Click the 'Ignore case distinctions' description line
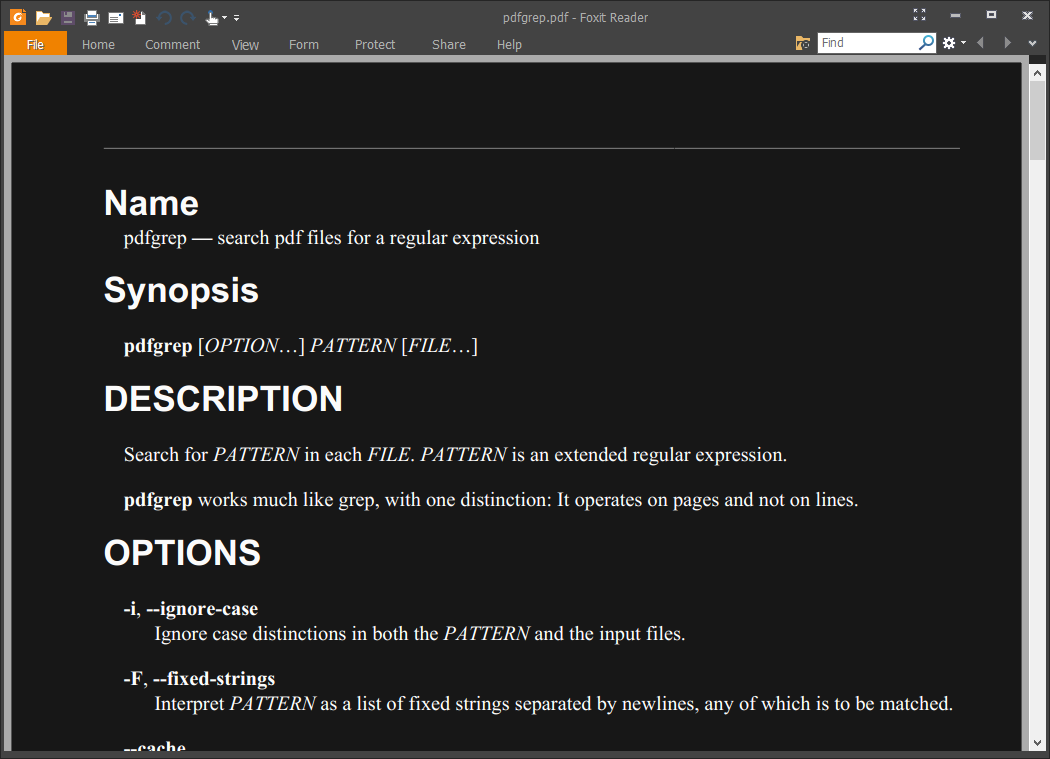Viewport: 1050px width, 759px height. [420, 634]
